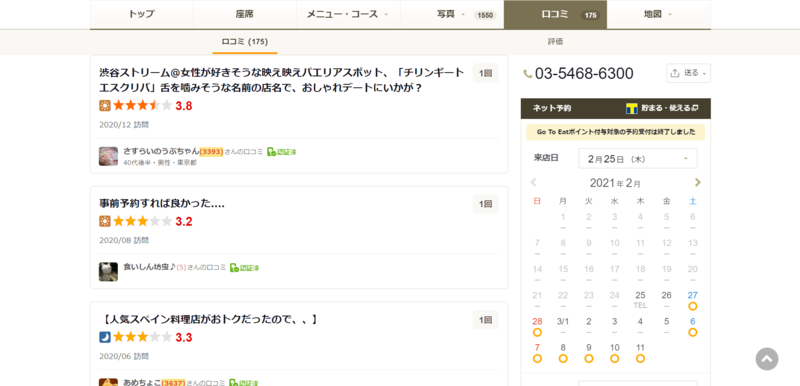
Task: Open the 来店日 date dropdown 2月25日
Action: [638, 159]
